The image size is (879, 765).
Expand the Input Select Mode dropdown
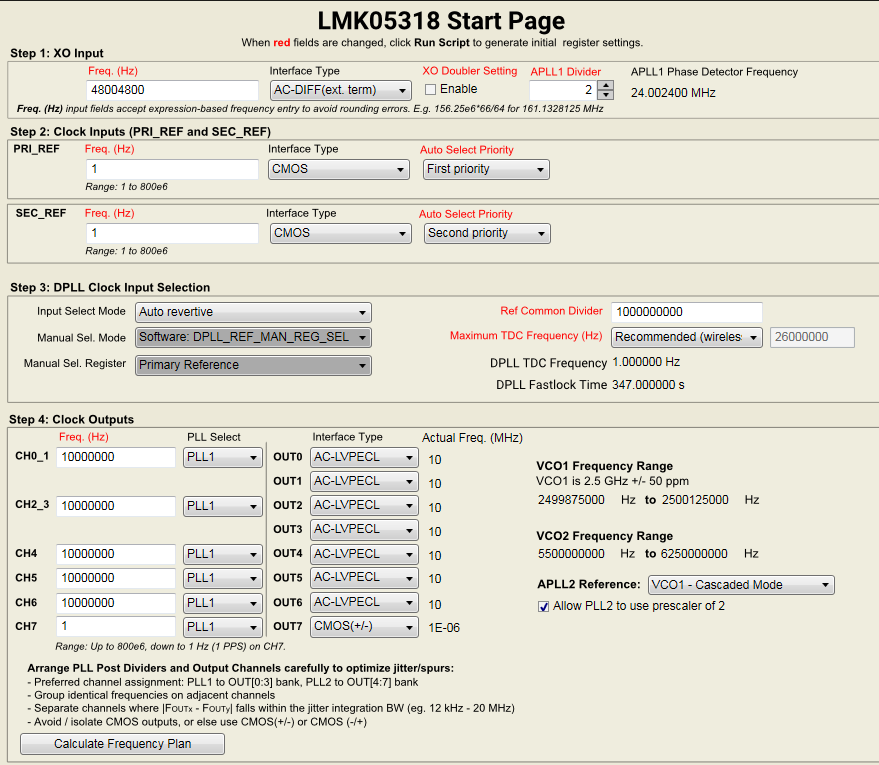click(253, 312)
